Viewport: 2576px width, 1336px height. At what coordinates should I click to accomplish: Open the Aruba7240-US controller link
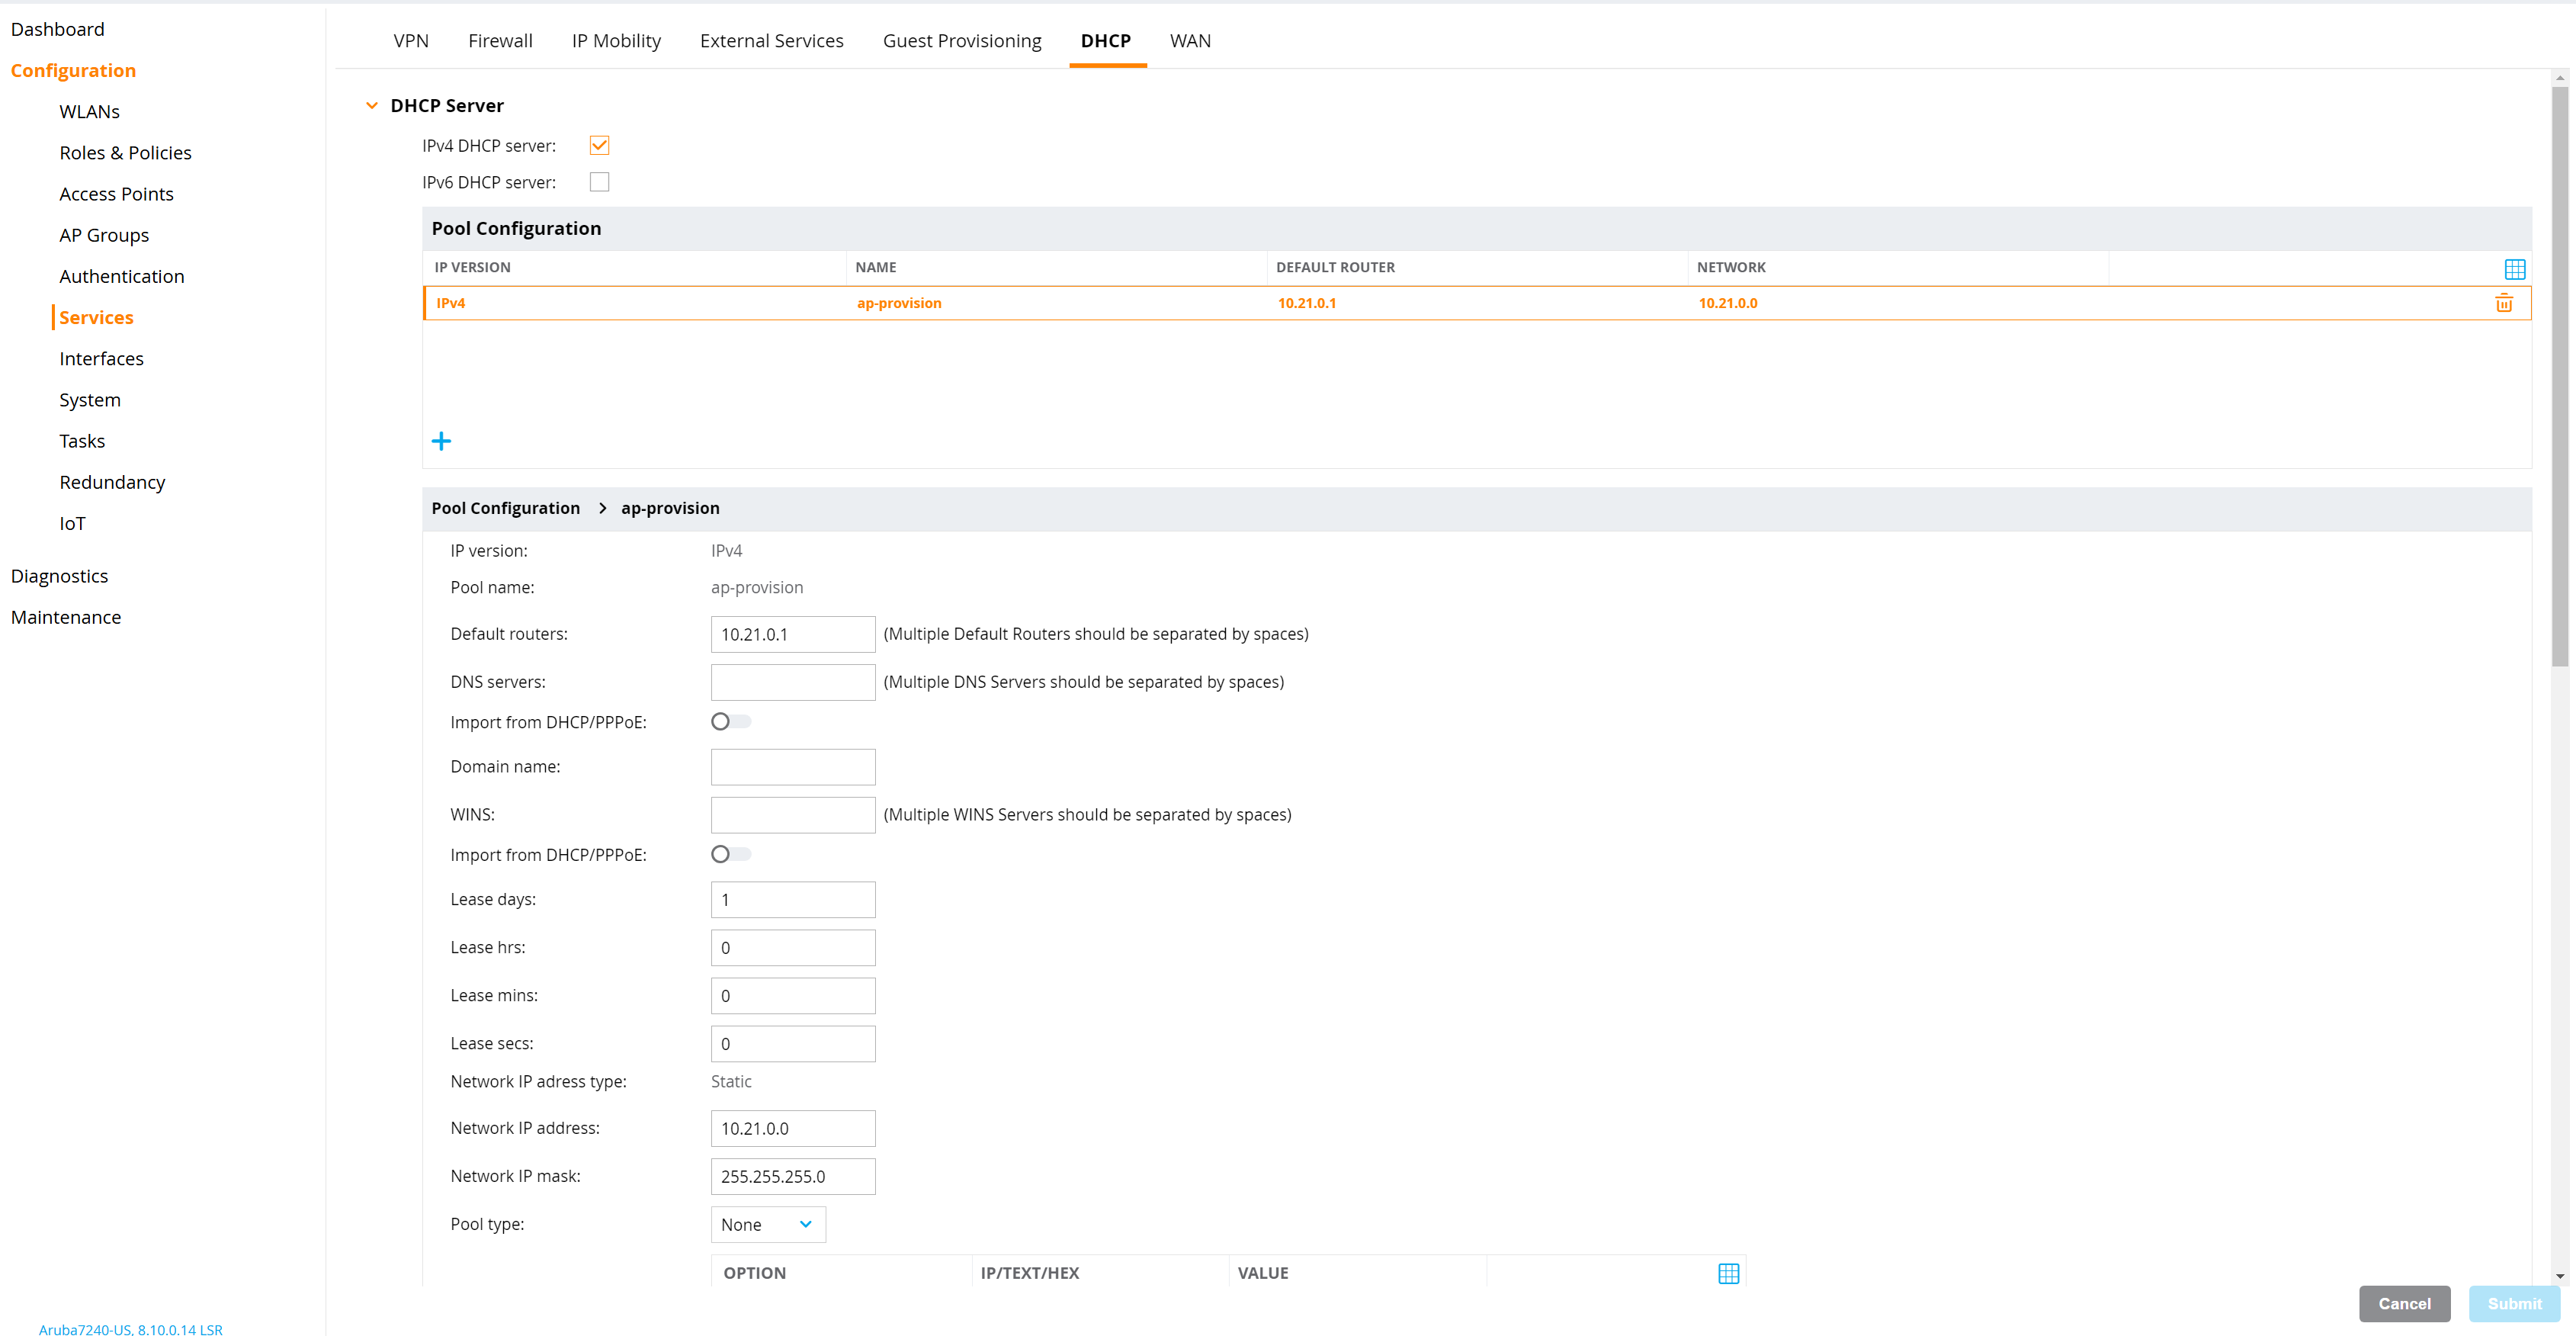132,1329
